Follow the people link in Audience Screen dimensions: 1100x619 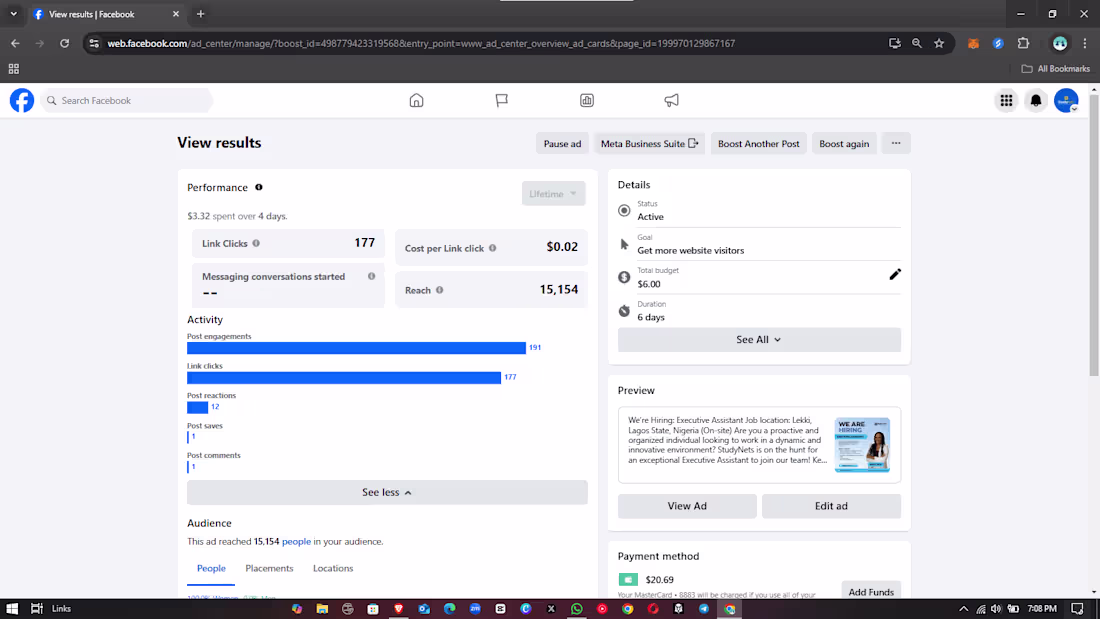296,542
